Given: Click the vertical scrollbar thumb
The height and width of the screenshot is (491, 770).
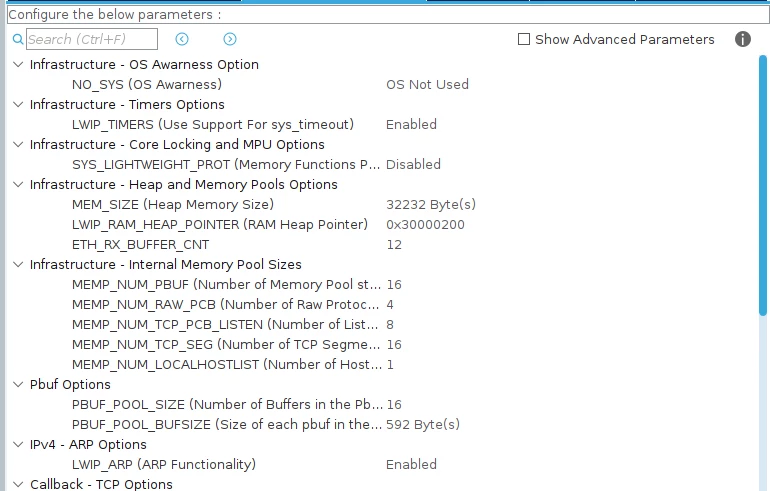Looking at the screenshot, I should tap(763, 185).
